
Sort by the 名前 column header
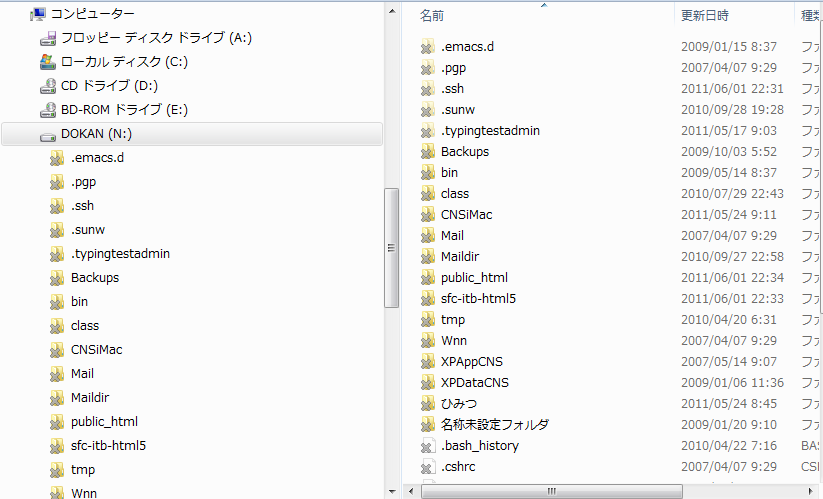pyautogui.click(x=433, y=15)
